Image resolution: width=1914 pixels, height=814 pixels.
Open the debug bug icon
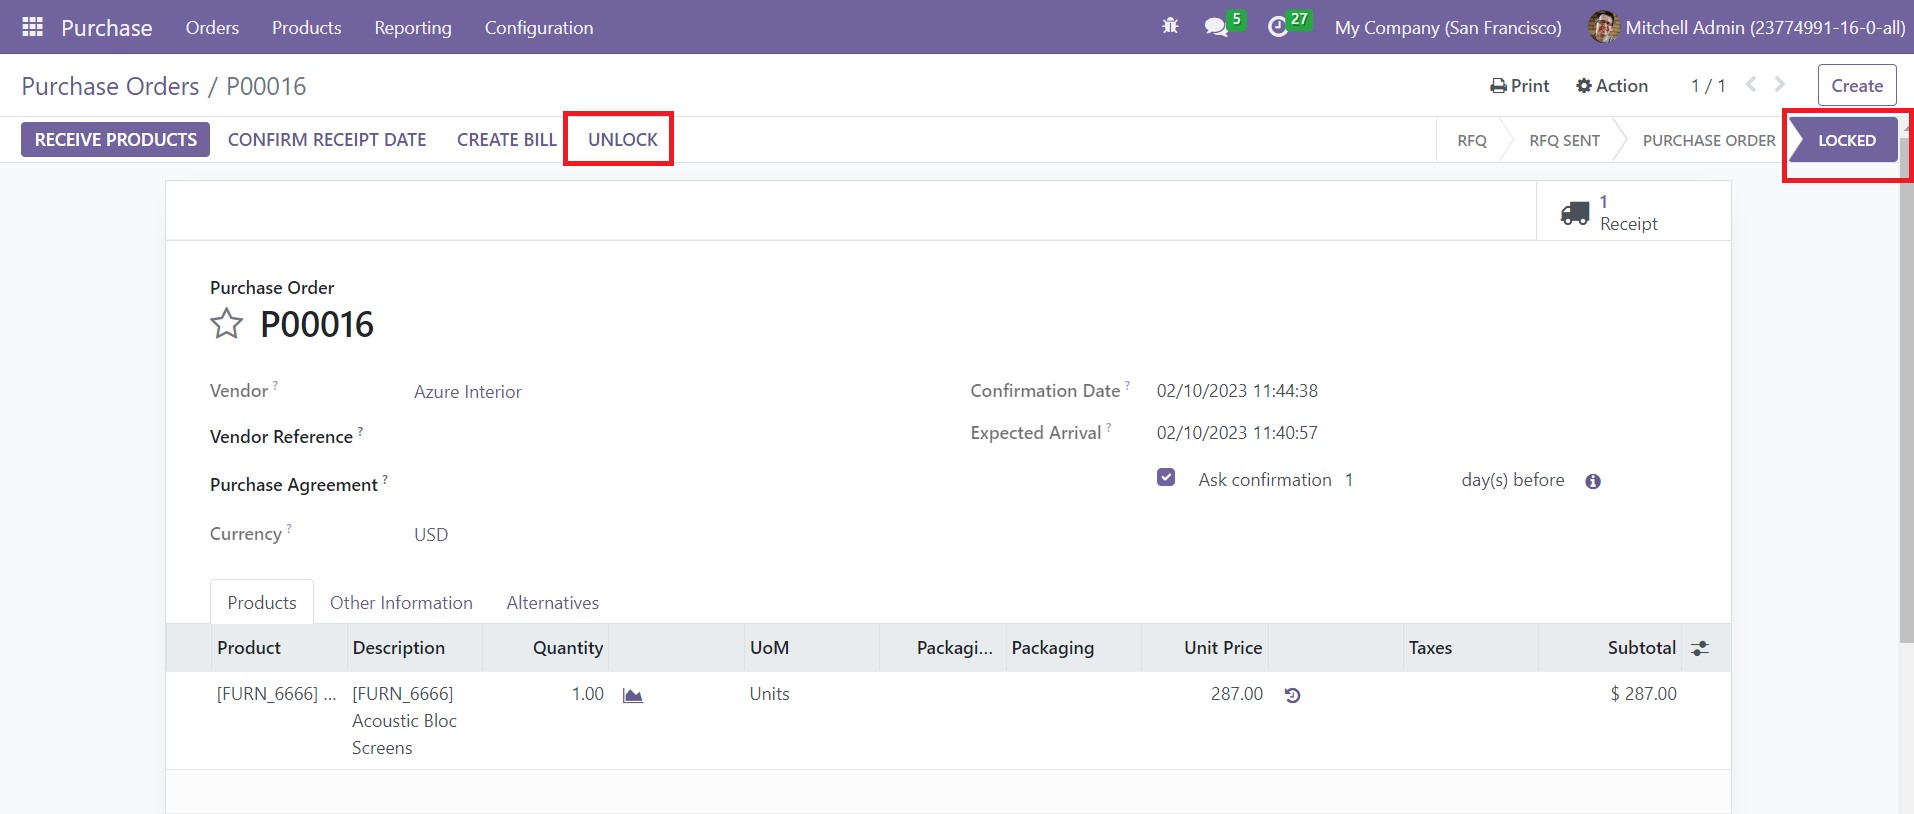(x=1170, y=27)
